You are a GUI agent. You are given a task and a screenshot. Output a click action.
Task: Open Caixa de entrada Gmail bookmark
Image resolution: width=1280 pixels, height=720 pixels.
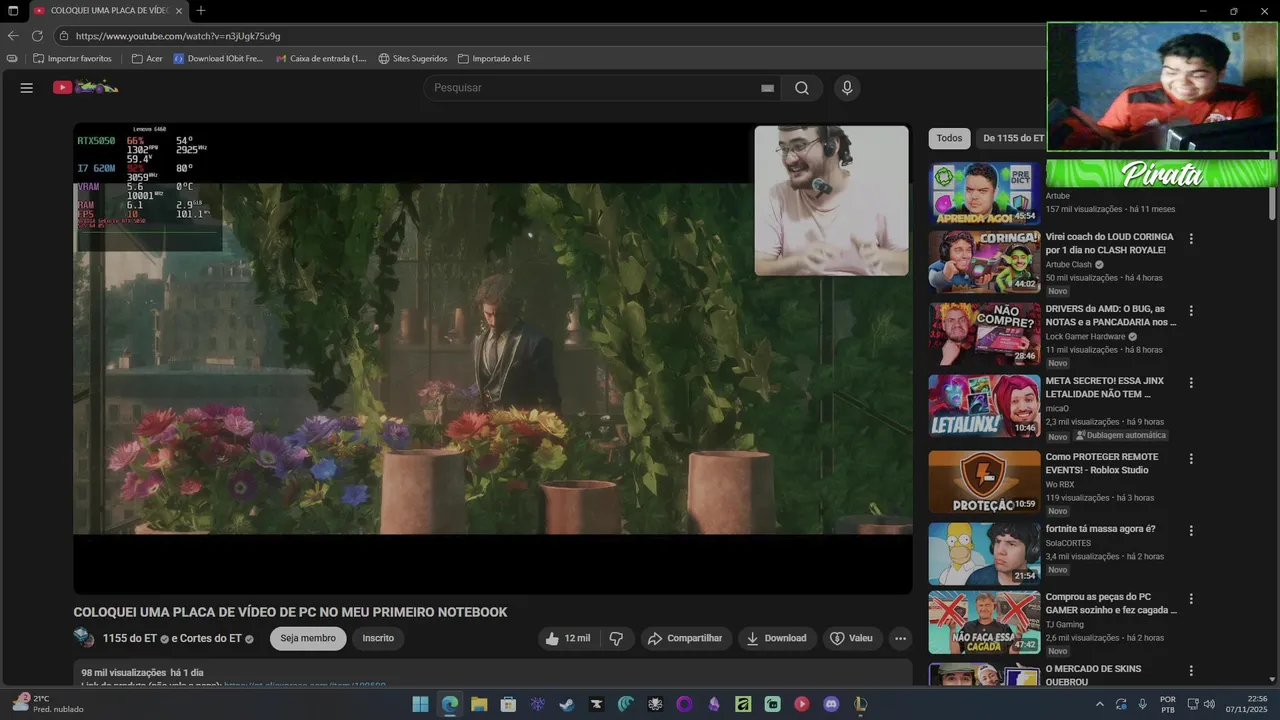(321, 59)
